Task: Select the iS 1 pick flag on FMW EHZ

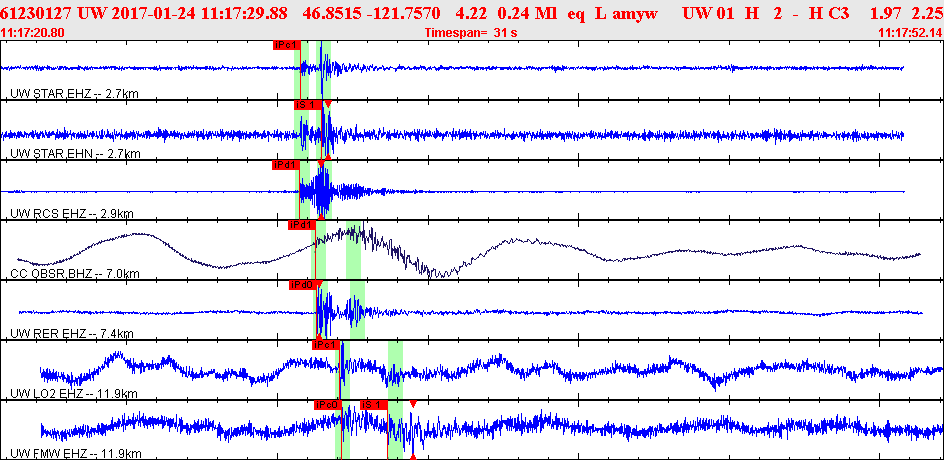Action: coord(373,405)
